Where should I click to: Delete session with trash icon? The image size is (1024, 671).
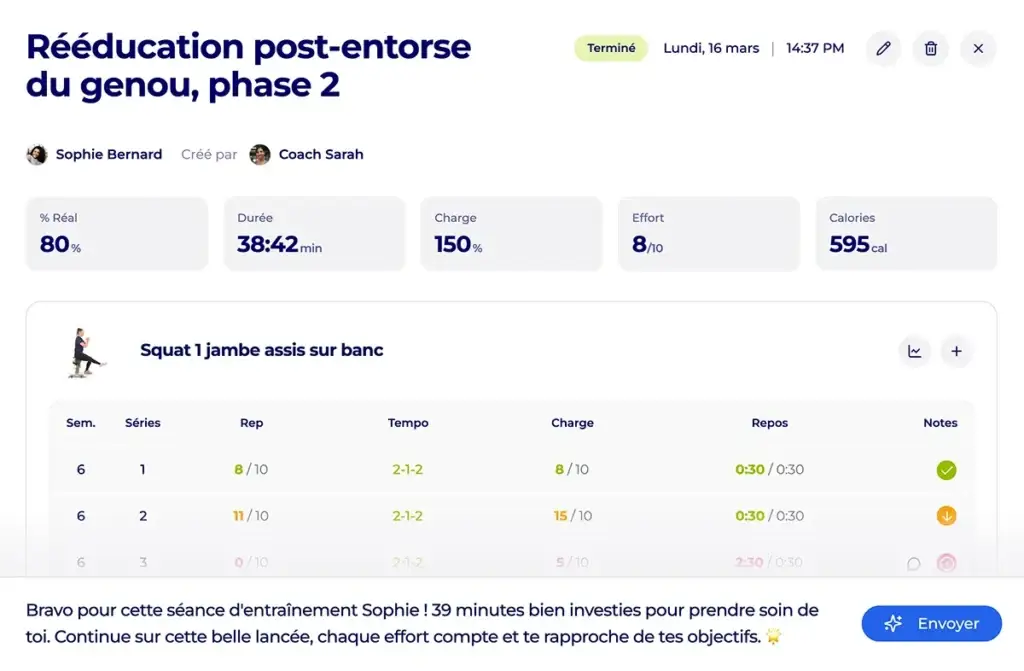tap(931, 48)
